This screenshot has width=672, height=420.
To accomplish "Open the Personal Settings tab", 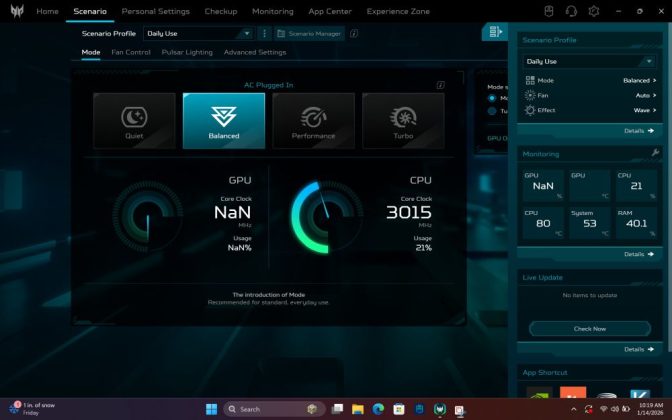I will click(155, 11).
